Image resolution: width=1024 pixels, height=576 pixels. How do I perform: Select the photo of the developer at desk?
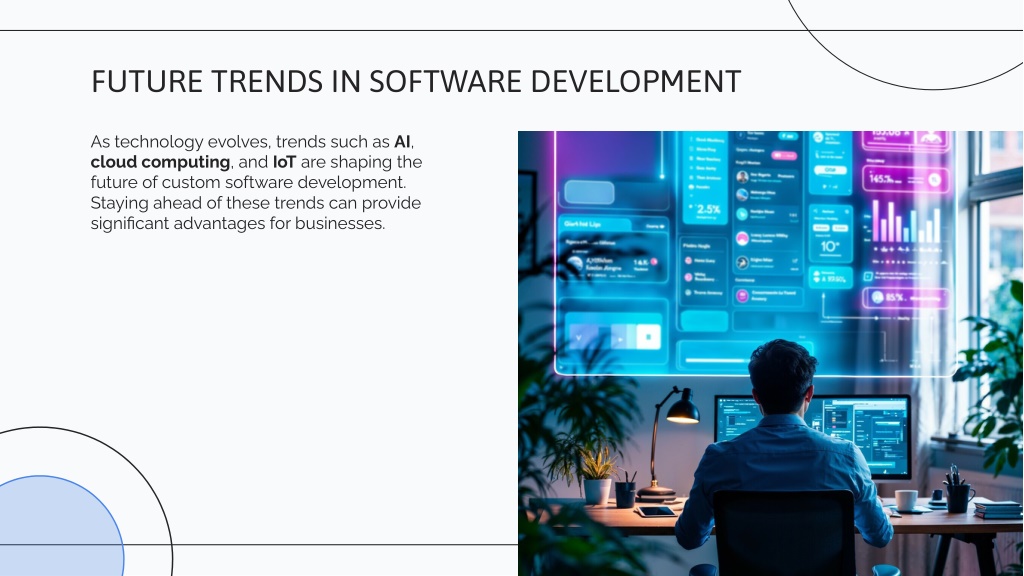(x=771, y=353)
